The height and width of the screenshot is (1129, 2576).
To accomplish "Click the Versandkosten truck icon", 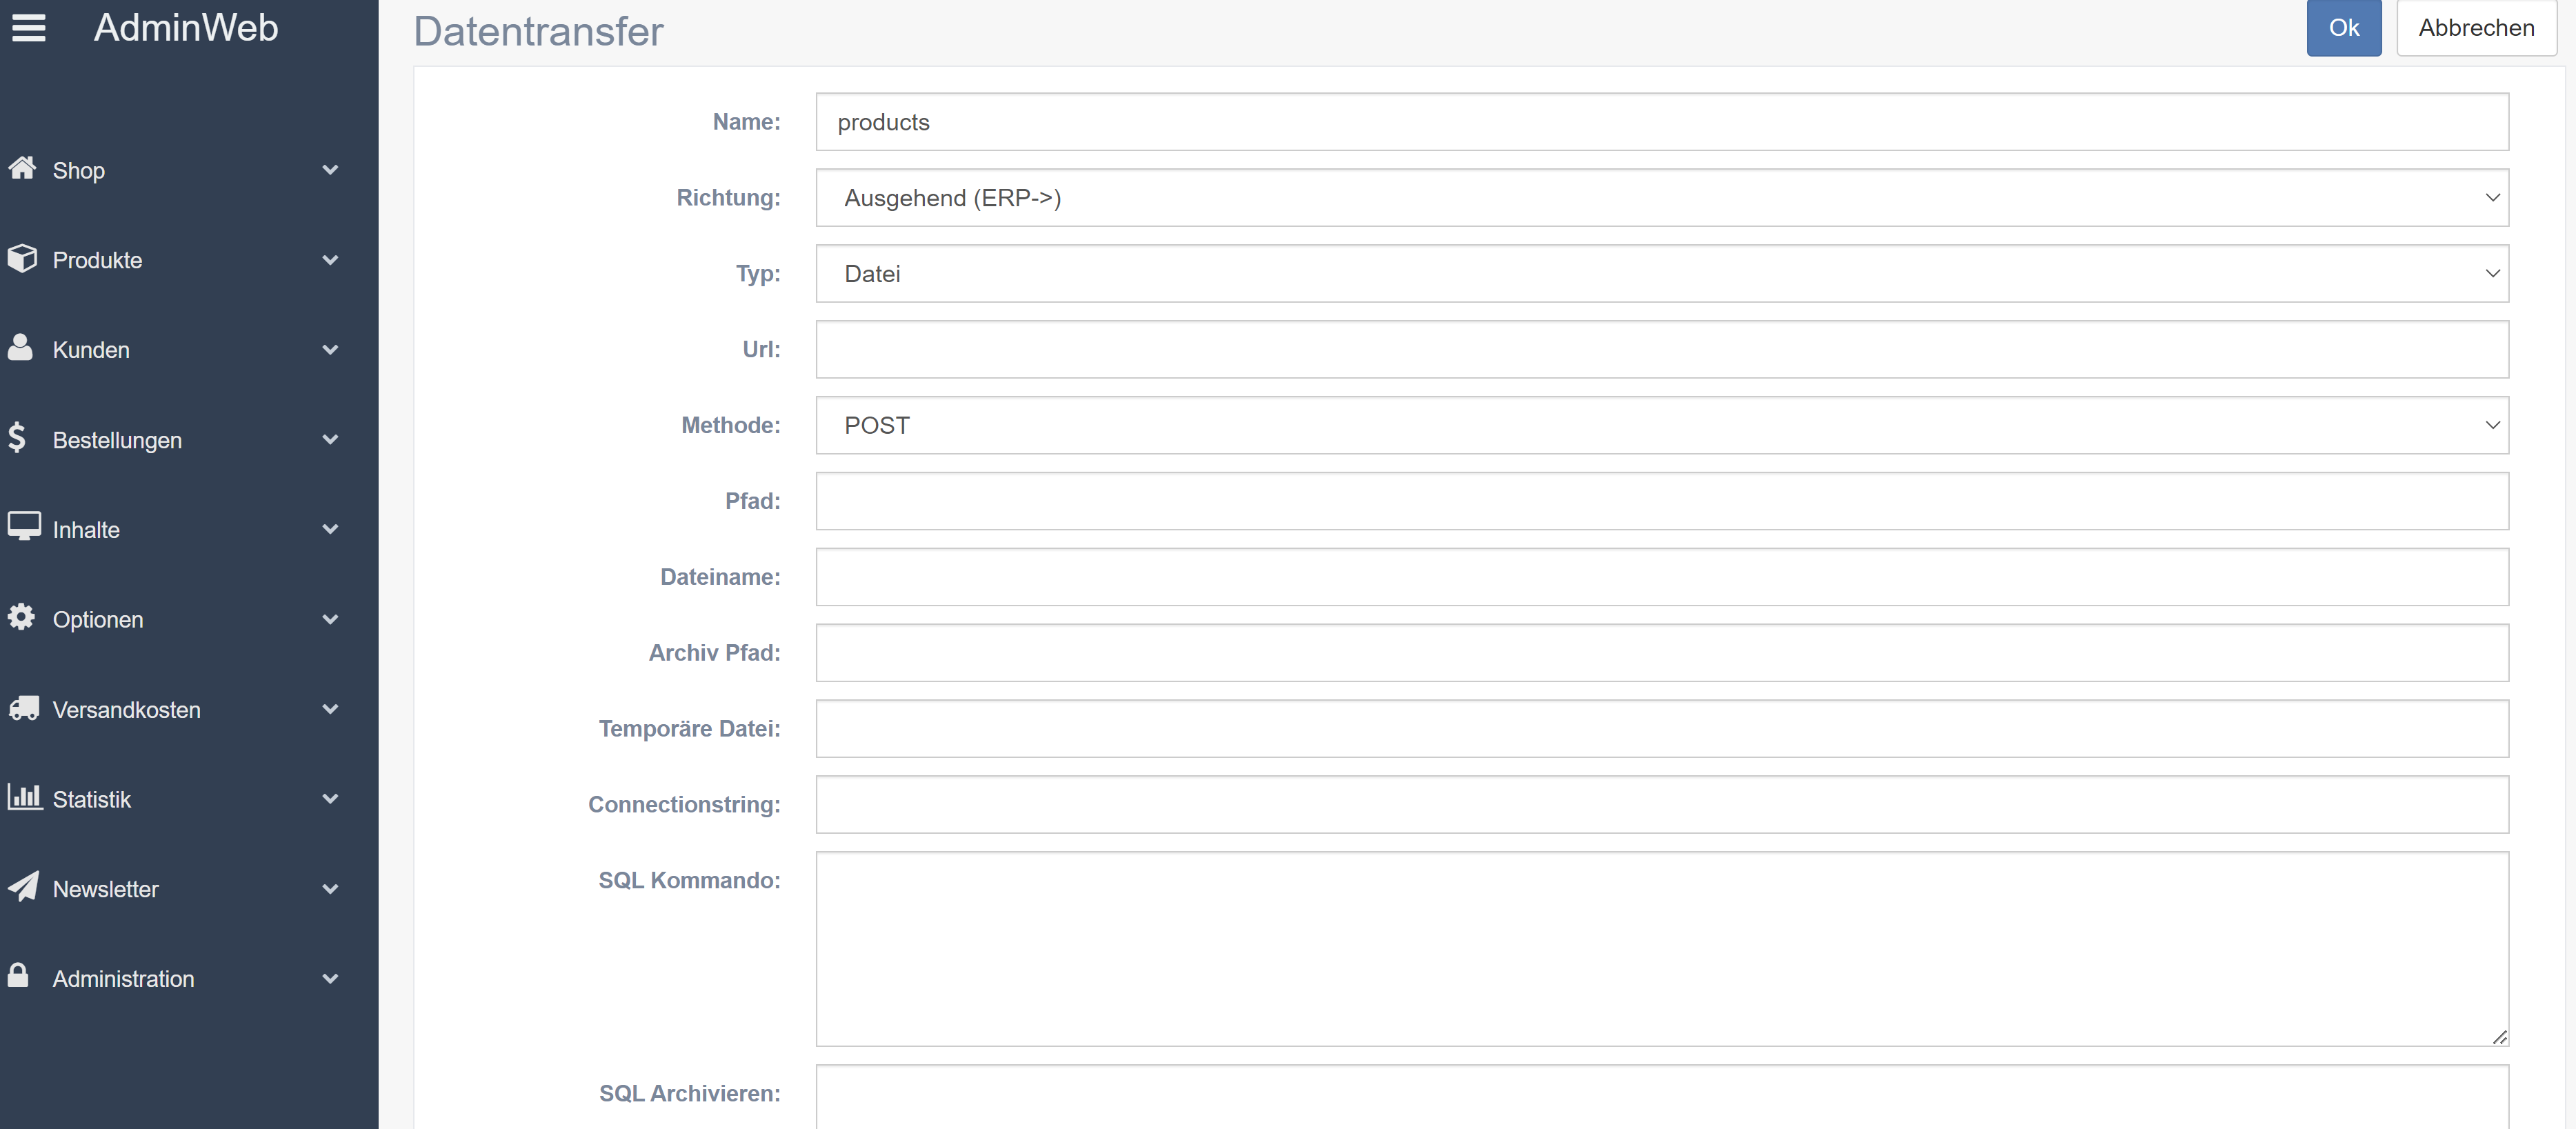I will point(24,708).
